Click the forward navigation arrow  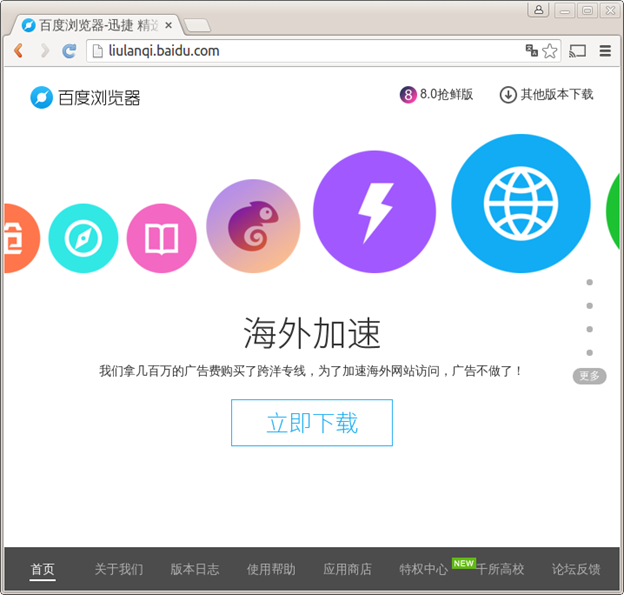coord(45,51)
